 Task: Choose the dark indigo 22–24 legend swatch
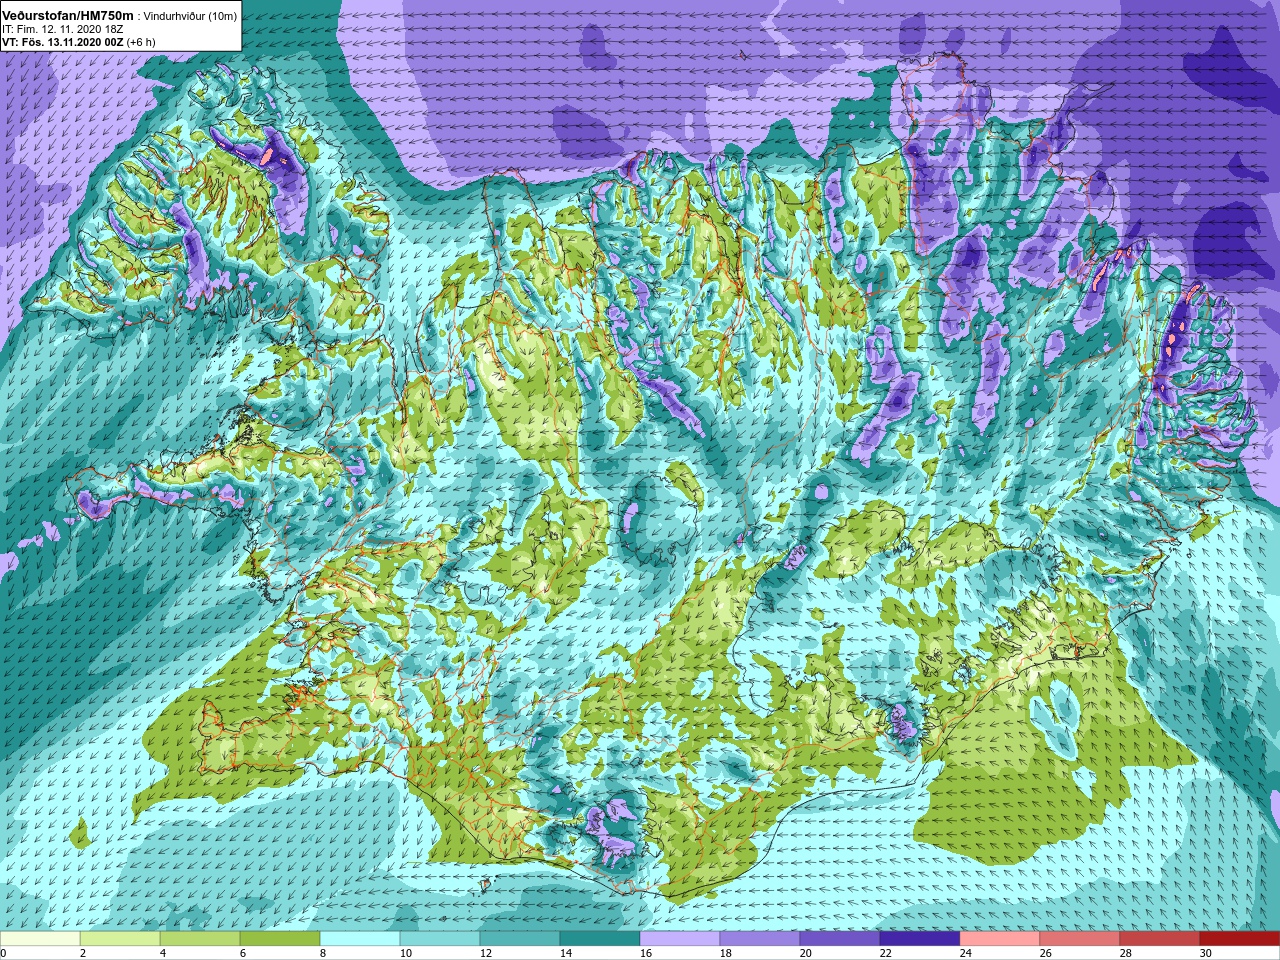(x=920, y=939)
